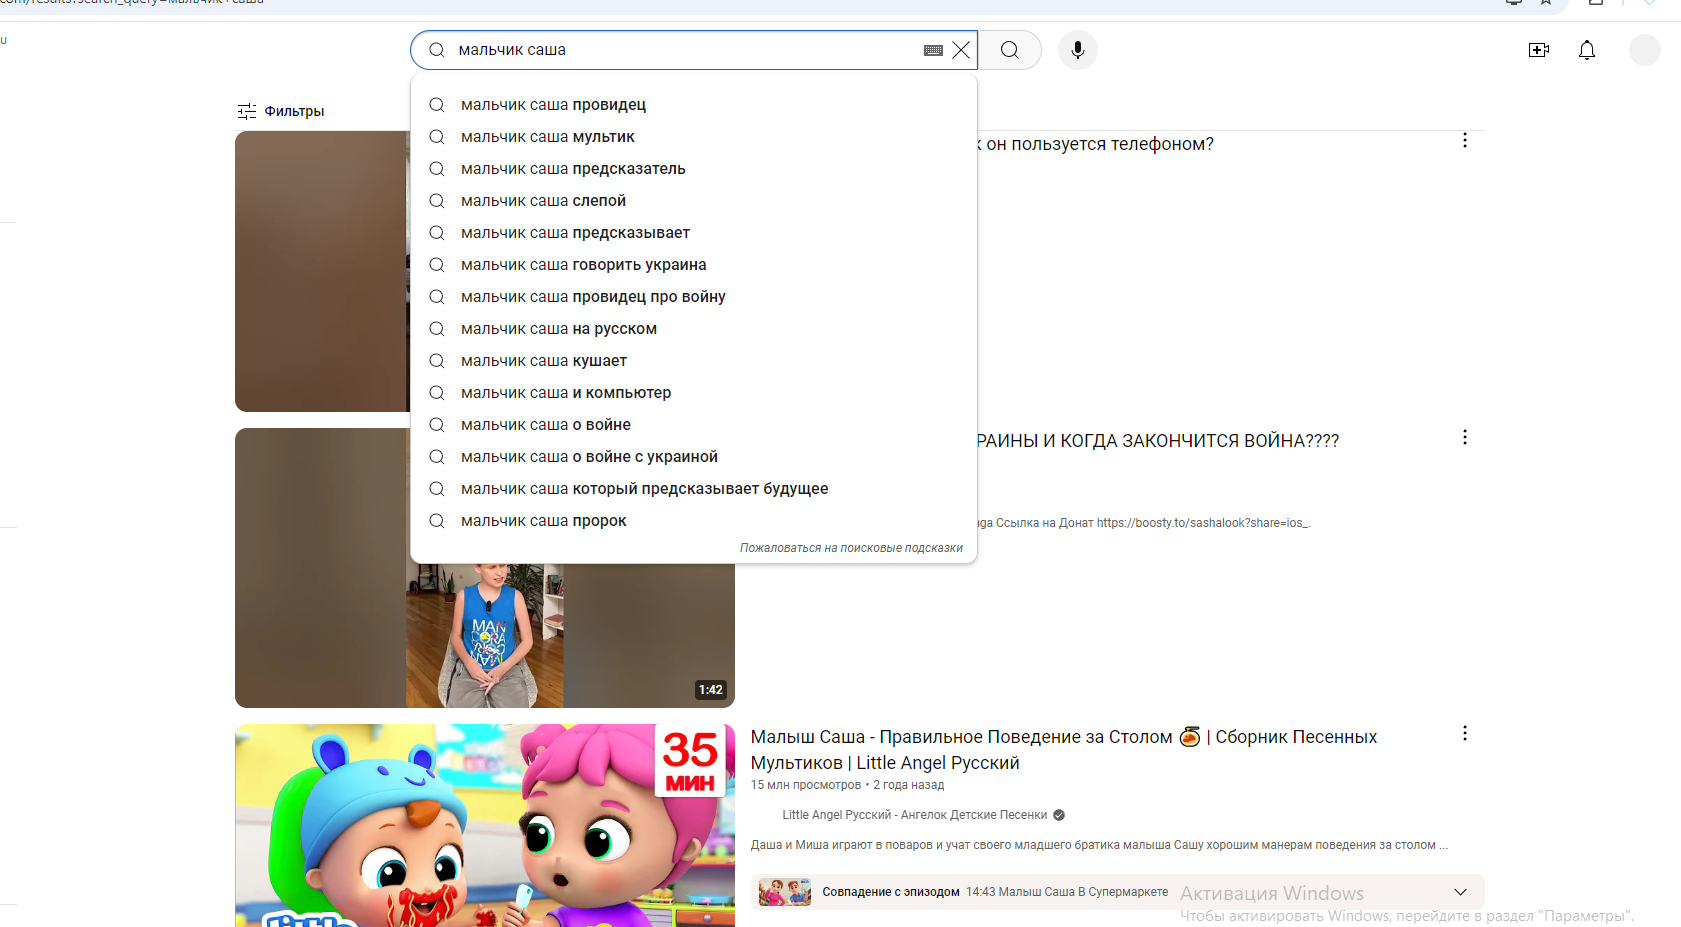Choose suggestion мальчик саша пророк
The image size is (1681, 927).
(543, 521)
